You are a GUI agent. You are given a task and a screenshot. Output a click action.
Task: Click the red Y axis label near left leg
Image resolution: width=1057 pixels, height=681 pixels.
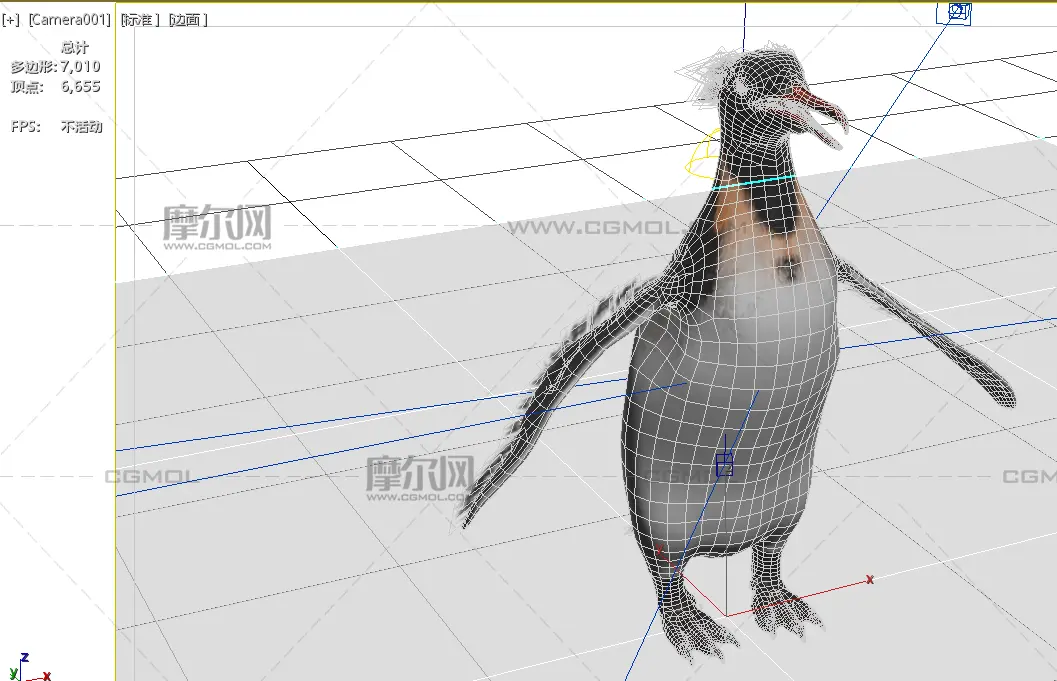(x=660, y=550)
